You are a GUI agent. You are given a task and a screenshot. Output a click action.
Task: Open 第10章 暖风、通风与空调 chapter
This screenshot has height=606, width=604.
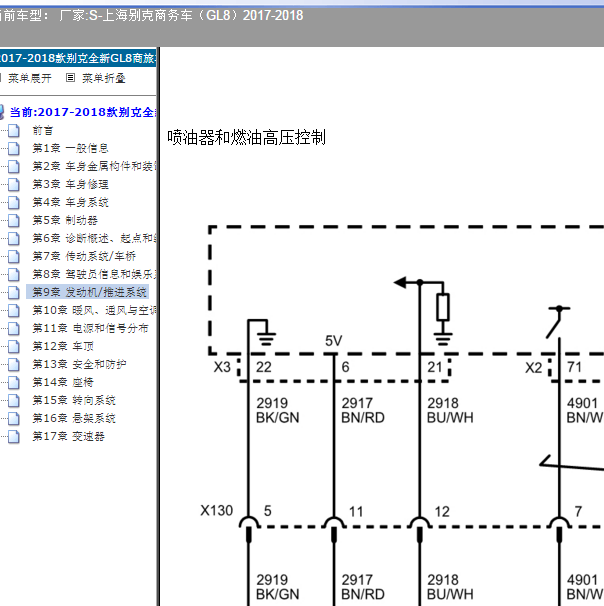point(94,310)
